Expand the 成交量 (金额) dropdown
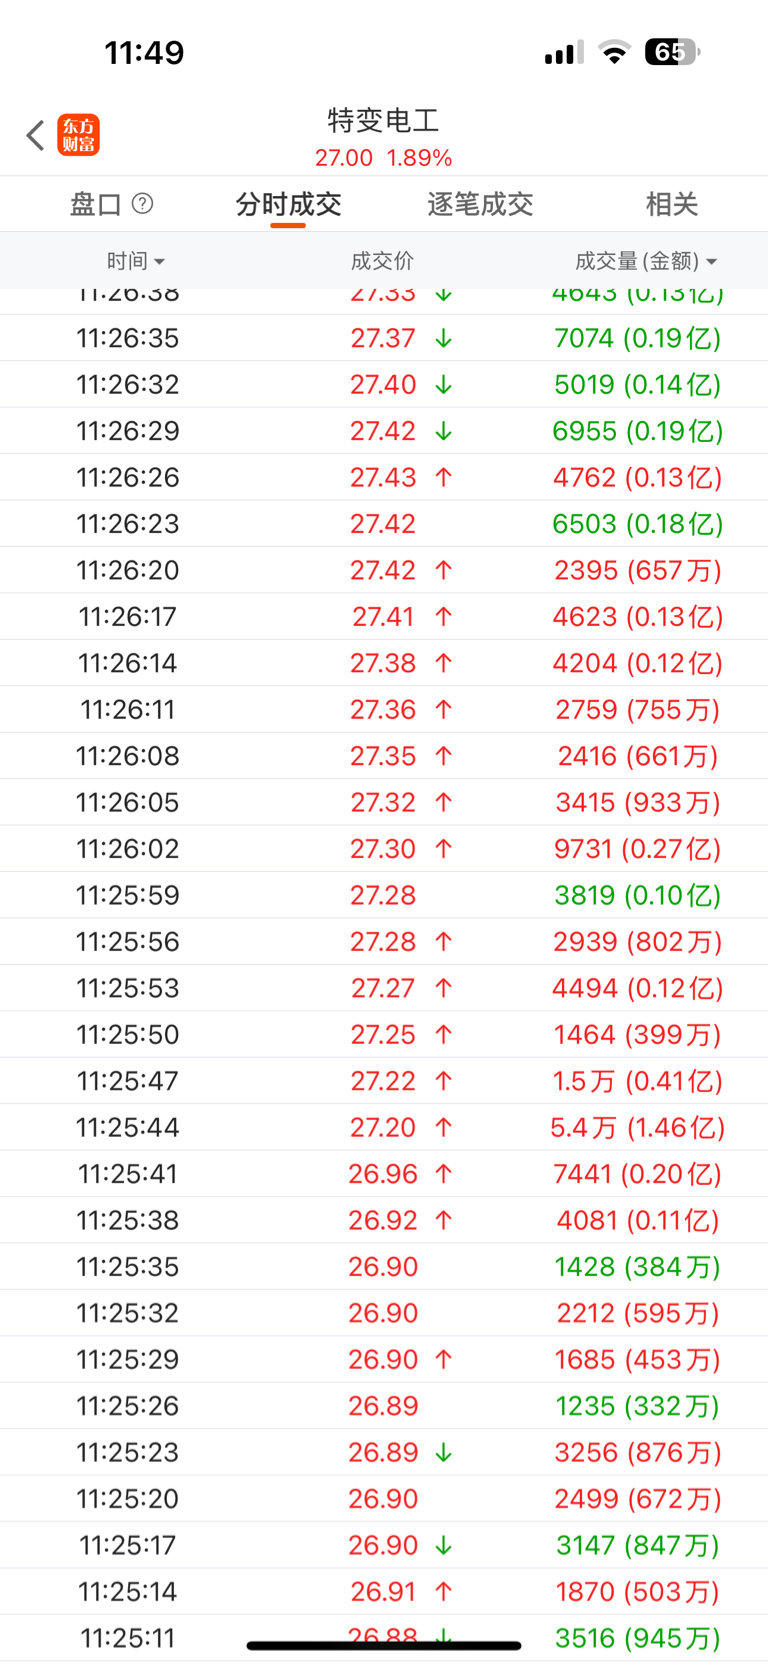 click(x=646, y=261)
